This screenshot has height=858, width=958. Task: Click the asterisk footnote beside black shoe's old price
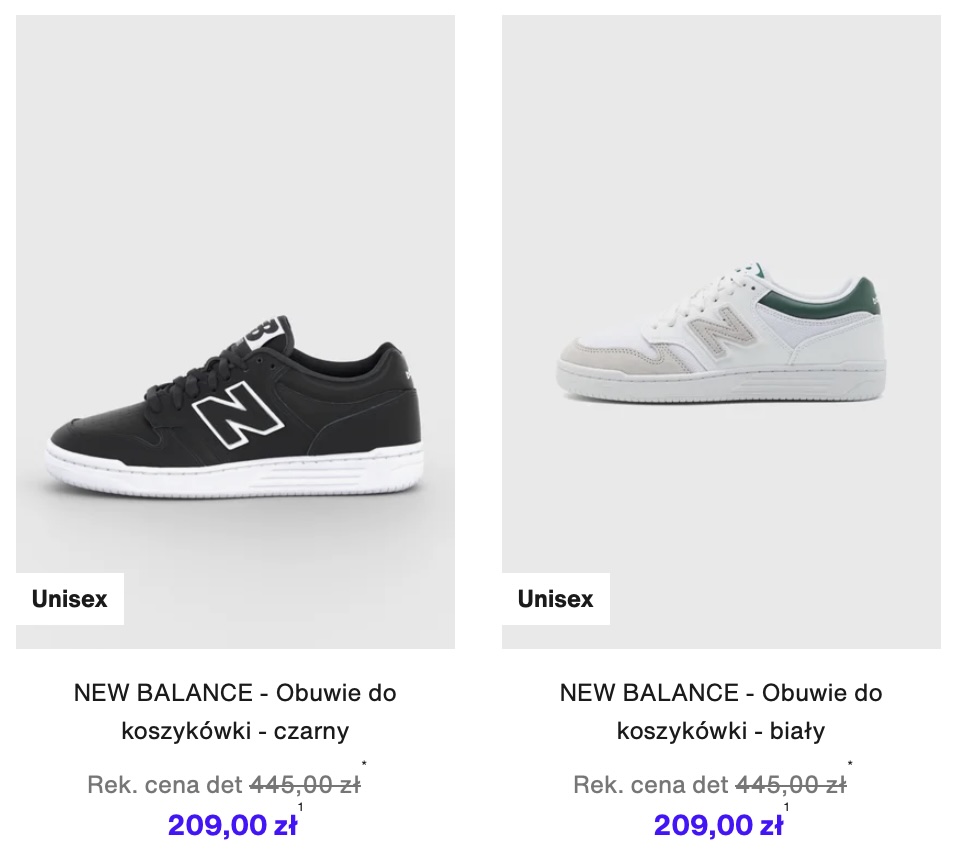coord(364,763)
